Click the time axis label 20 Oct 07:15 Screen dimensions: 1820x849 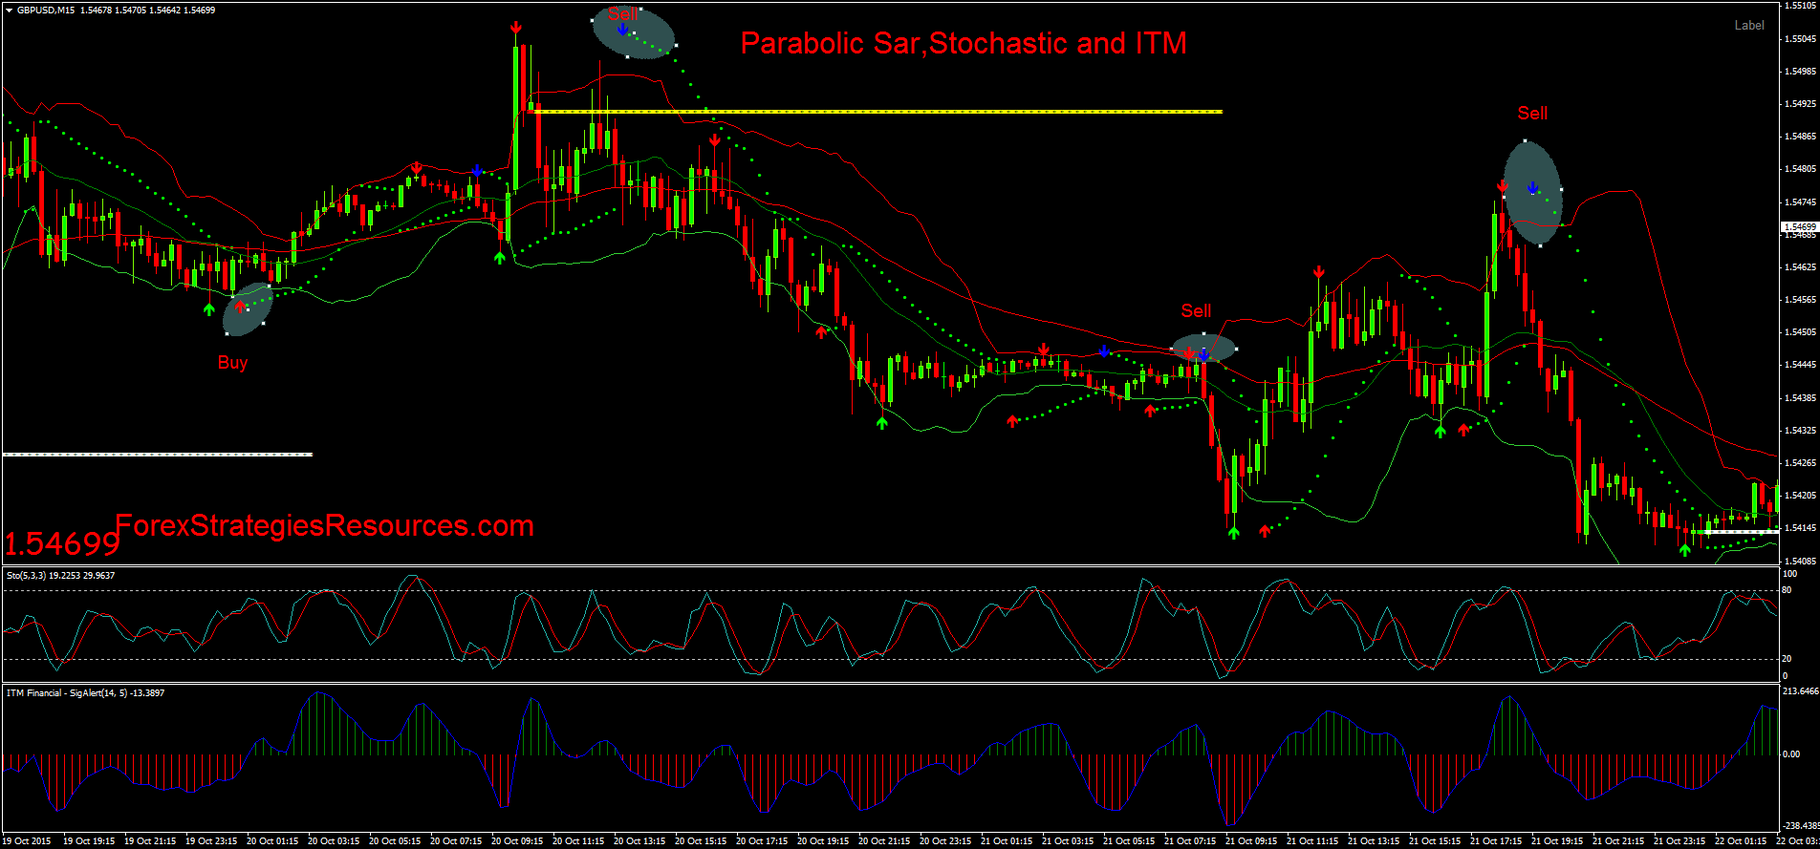coord(456,841)
